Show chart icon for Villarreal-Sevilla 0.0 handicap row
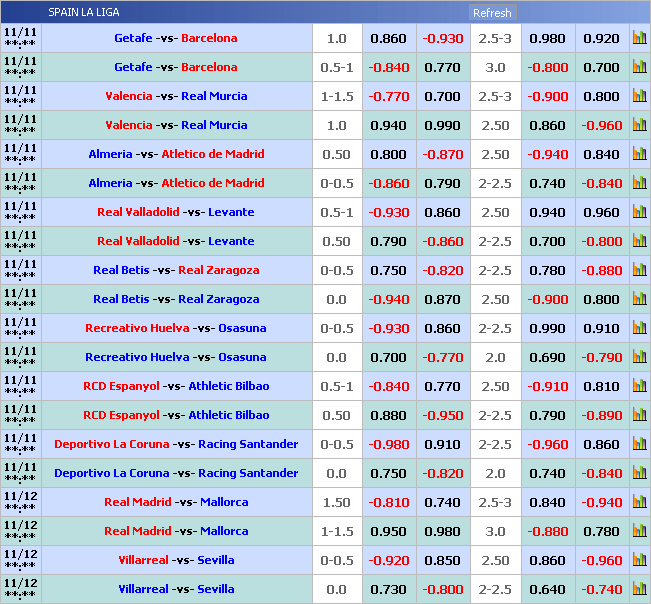This screenshot has width=651, height=604. pyautogui.click(x=639, y=589)
